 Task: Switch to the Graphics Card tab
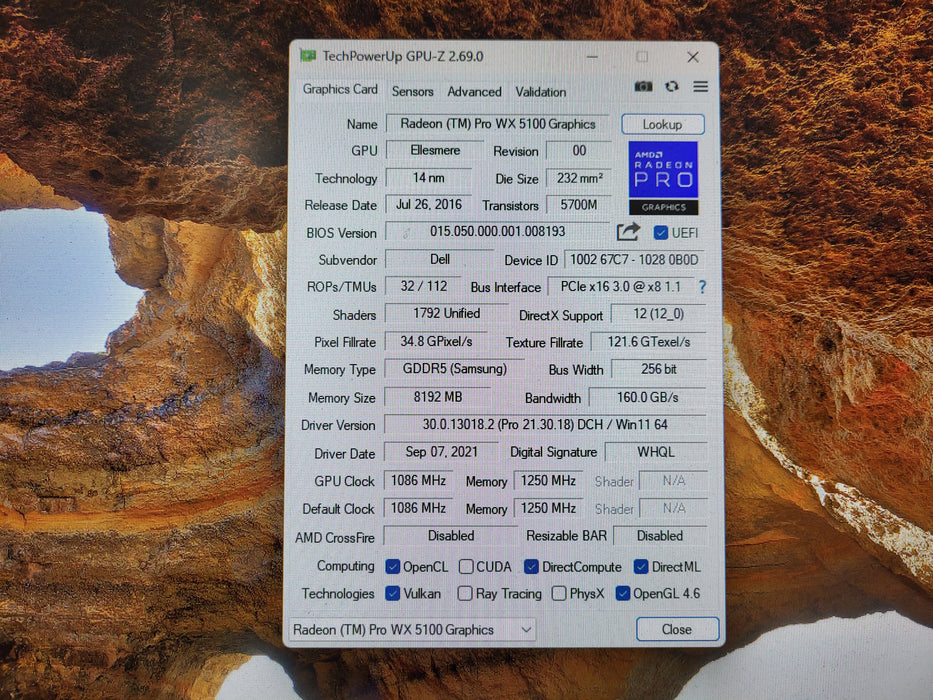tap(340, 89)
